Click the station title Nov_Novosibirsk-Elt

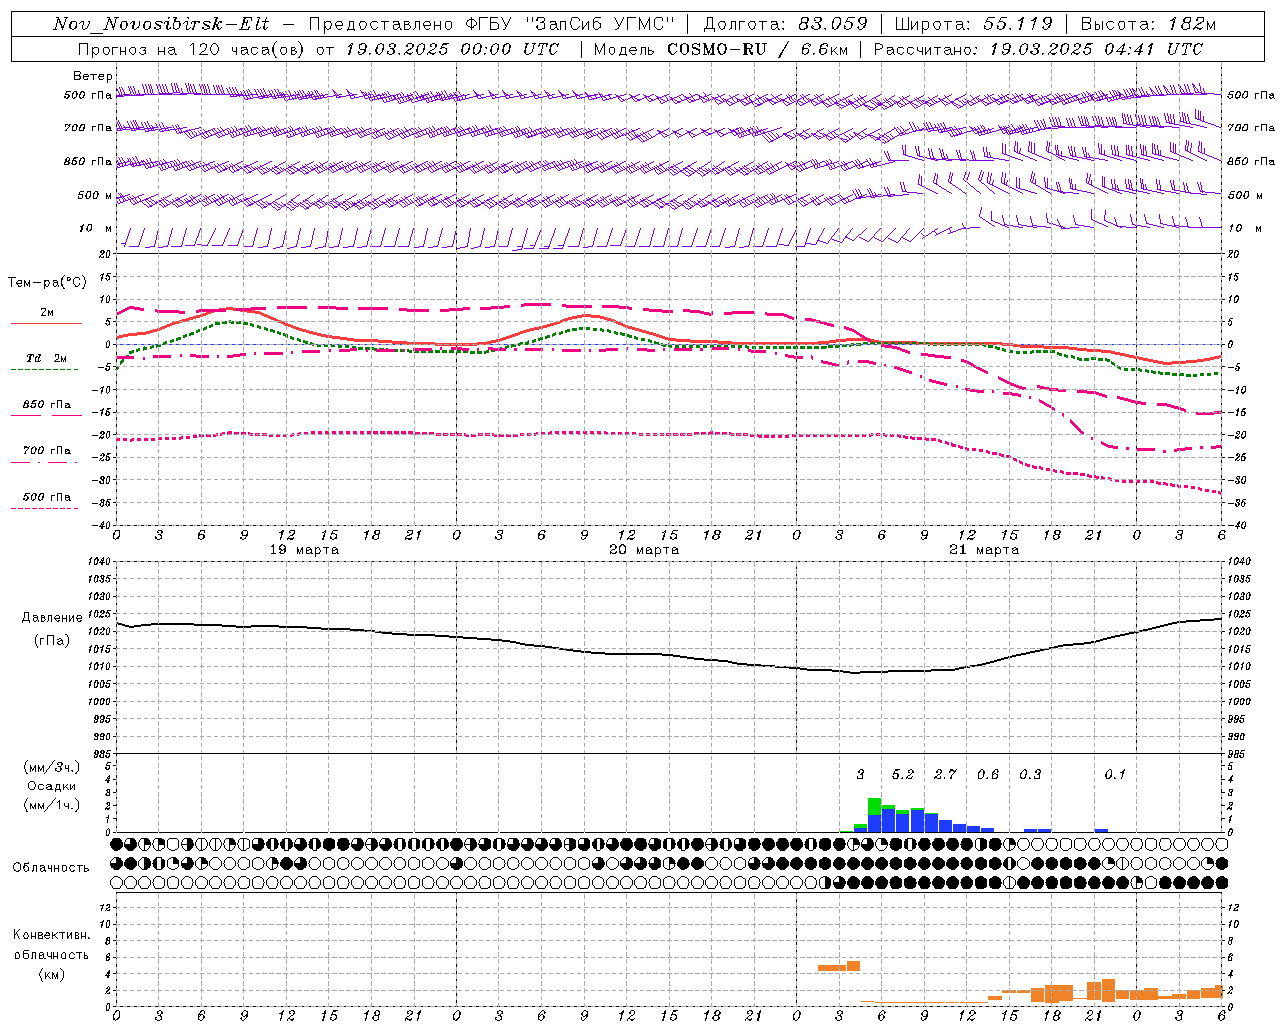pyautogui.click(x=161, y=24)
